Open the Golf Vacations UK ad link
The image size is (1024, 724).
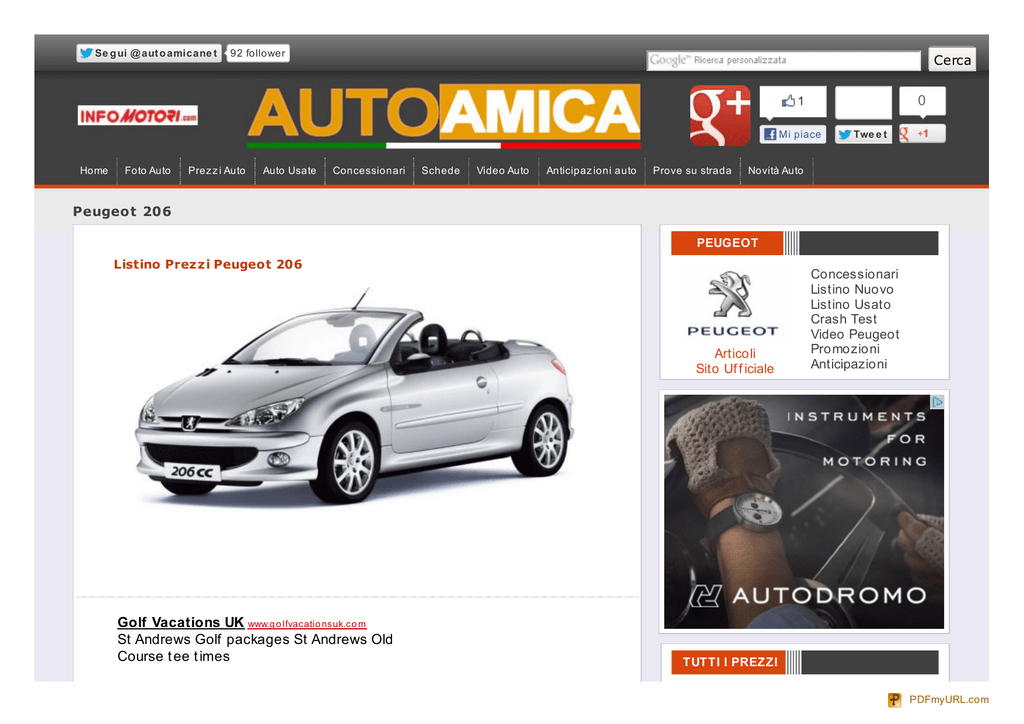[x=180, y=622]
